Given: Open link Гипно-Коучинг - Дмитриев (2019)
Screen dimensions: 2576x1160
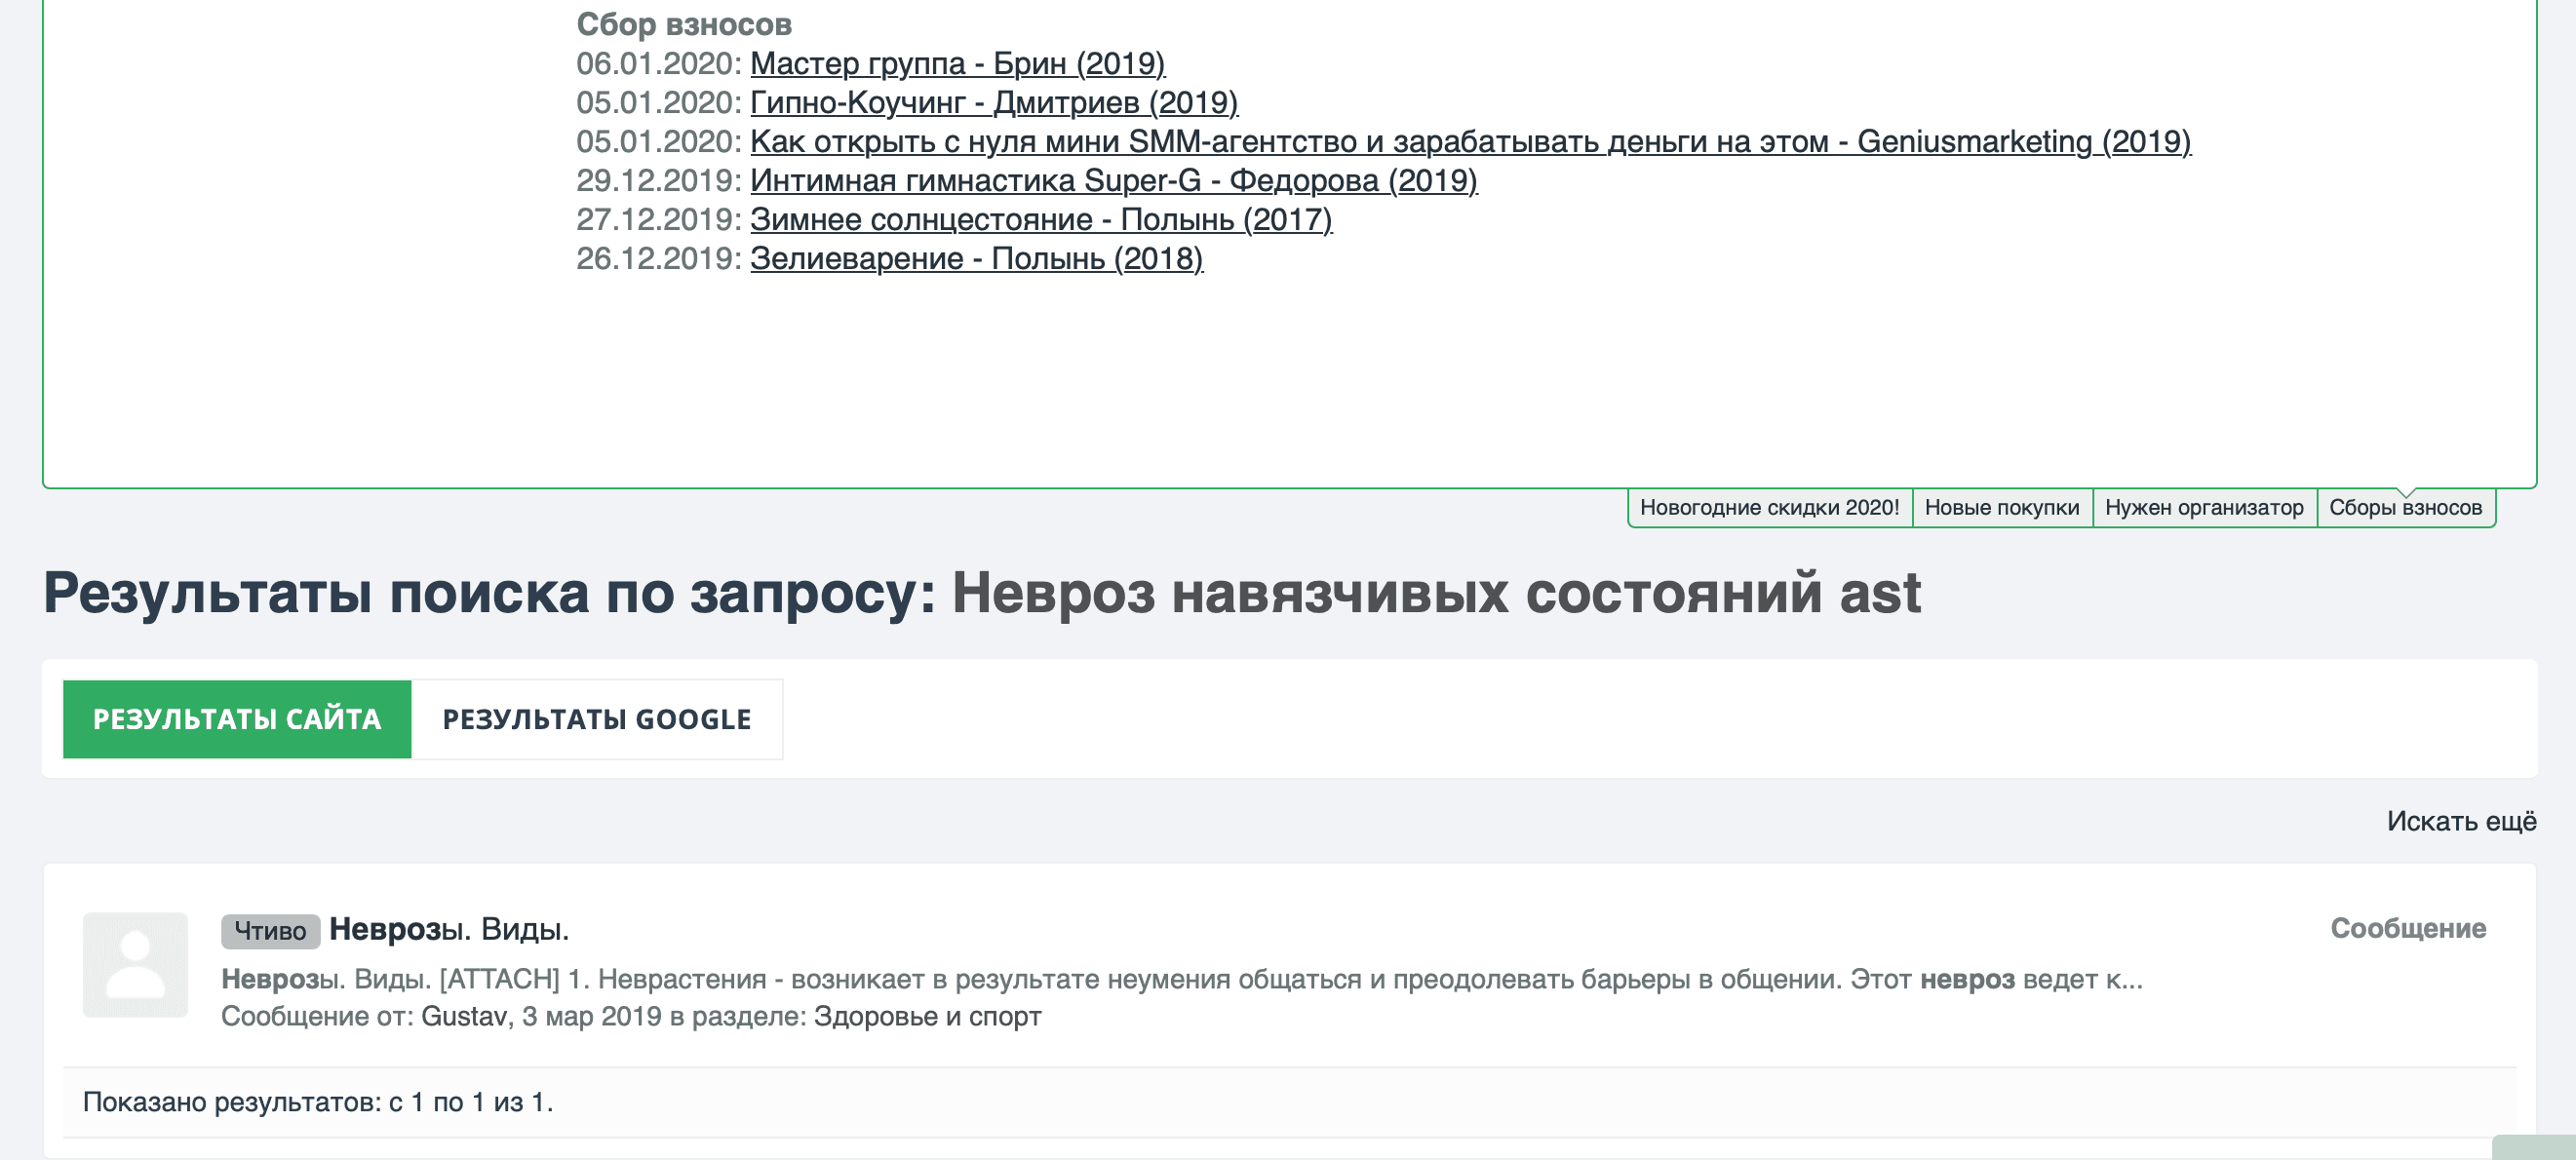Looking at the screenshot, I should pyautogui.click(x=994, y=102).
